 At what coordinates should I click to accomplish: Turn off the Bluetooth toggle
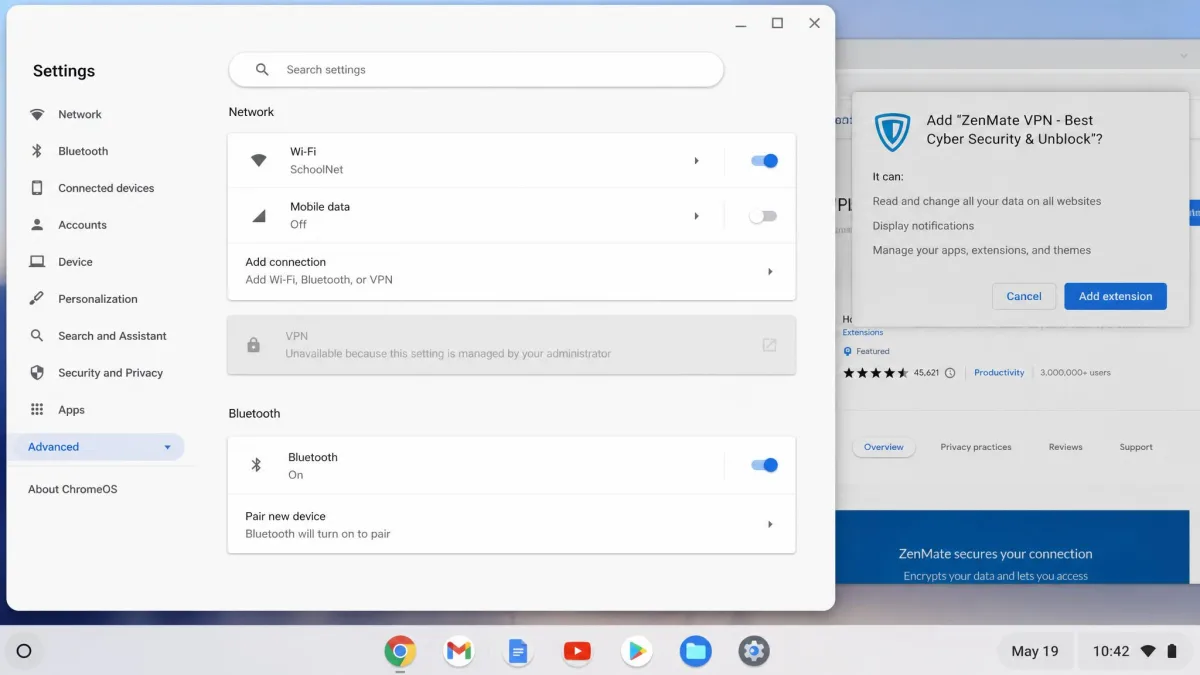(x=764, y=465)
